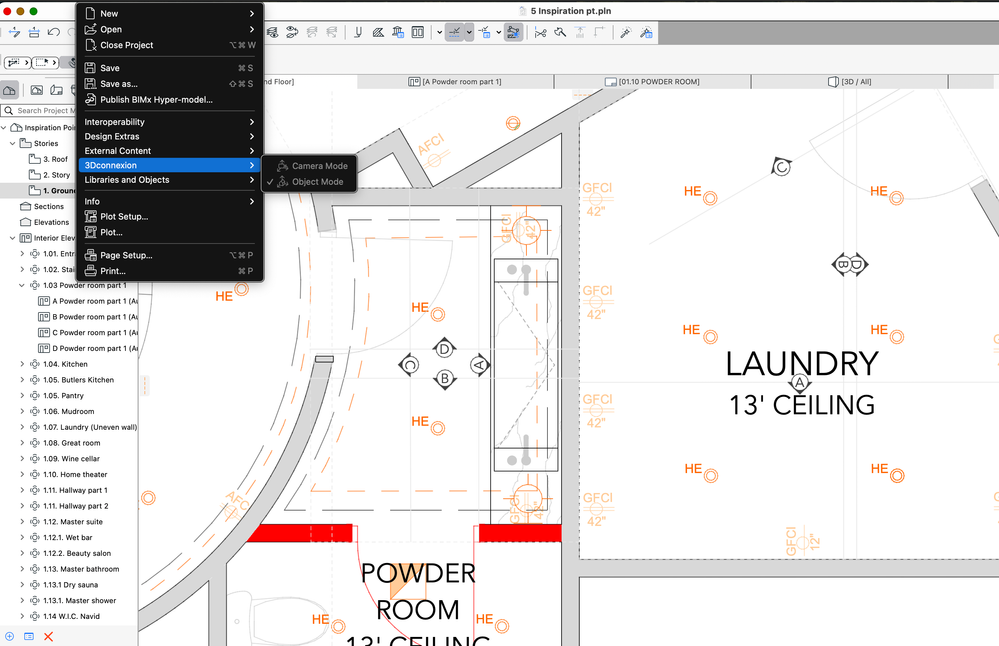Collapse the Interior Elevations tree node
The image size is (999, 646).
click(x=13, y=238)
